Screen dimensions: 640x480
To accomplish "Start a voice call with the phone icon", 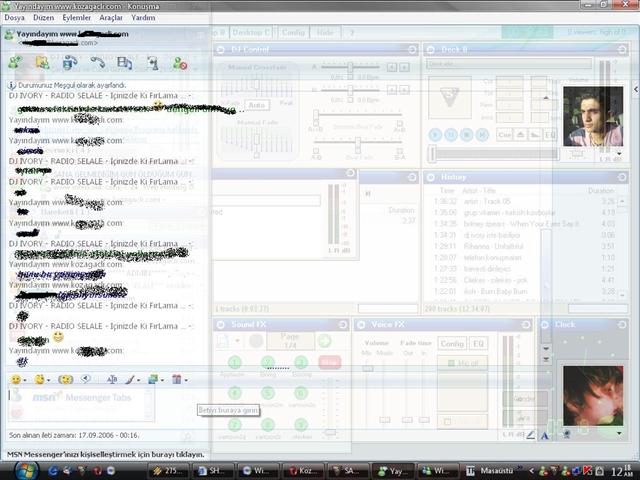I will [x=98, y=62].
